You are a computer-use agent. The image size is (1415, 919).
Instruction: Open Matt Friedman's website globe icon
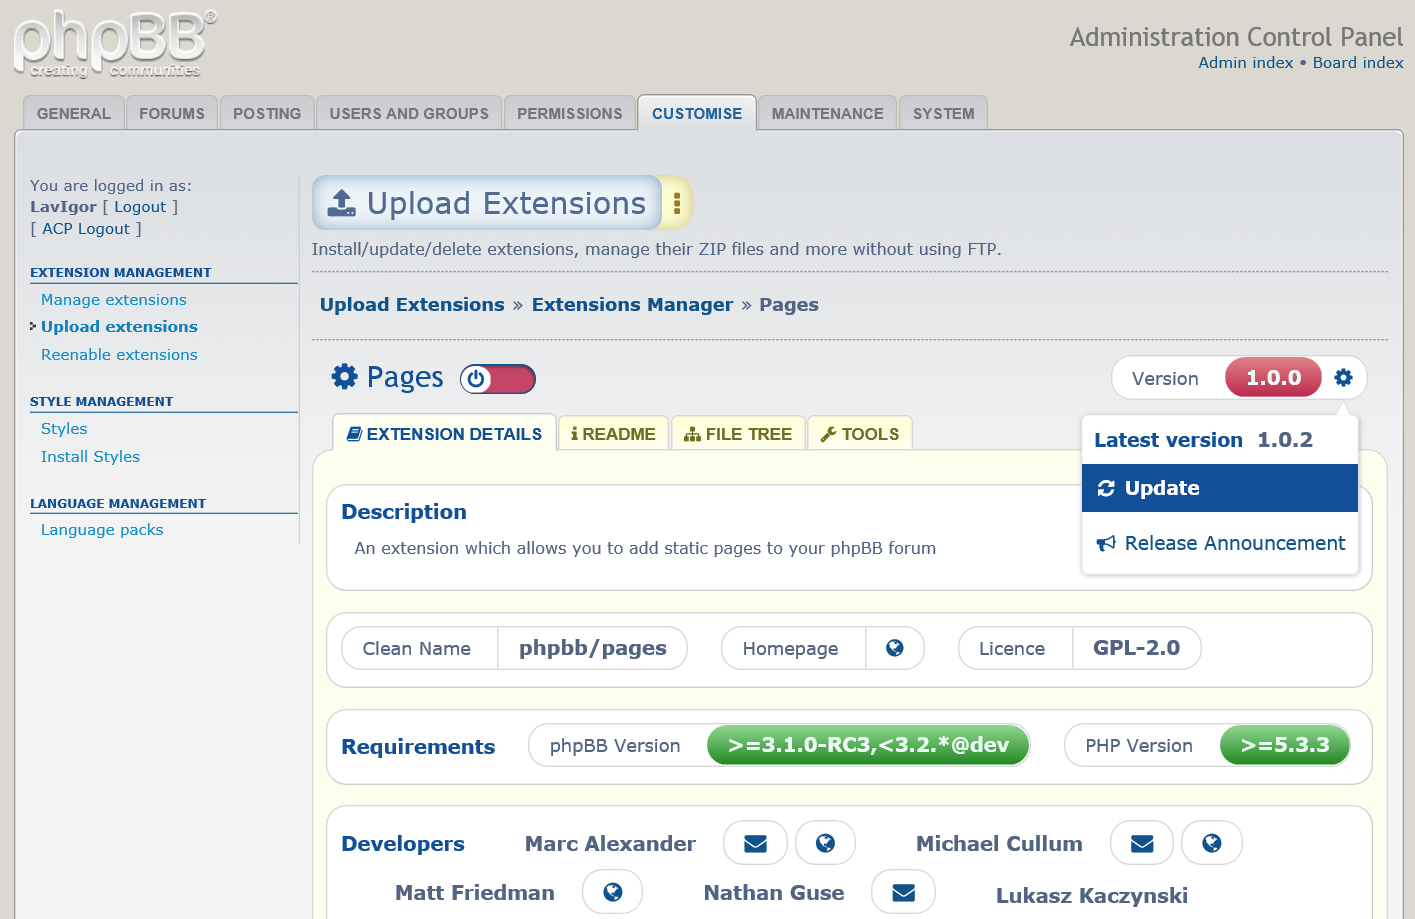[613, 892]
